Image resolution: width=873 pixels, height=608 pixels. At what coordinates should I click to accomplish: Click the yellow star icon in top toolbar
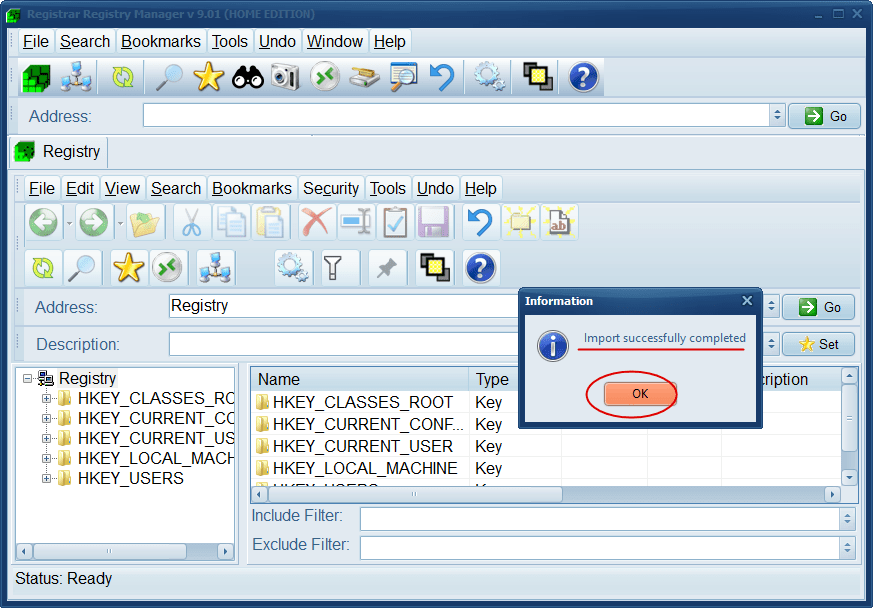pyautogui.click(x=208, y=77)
